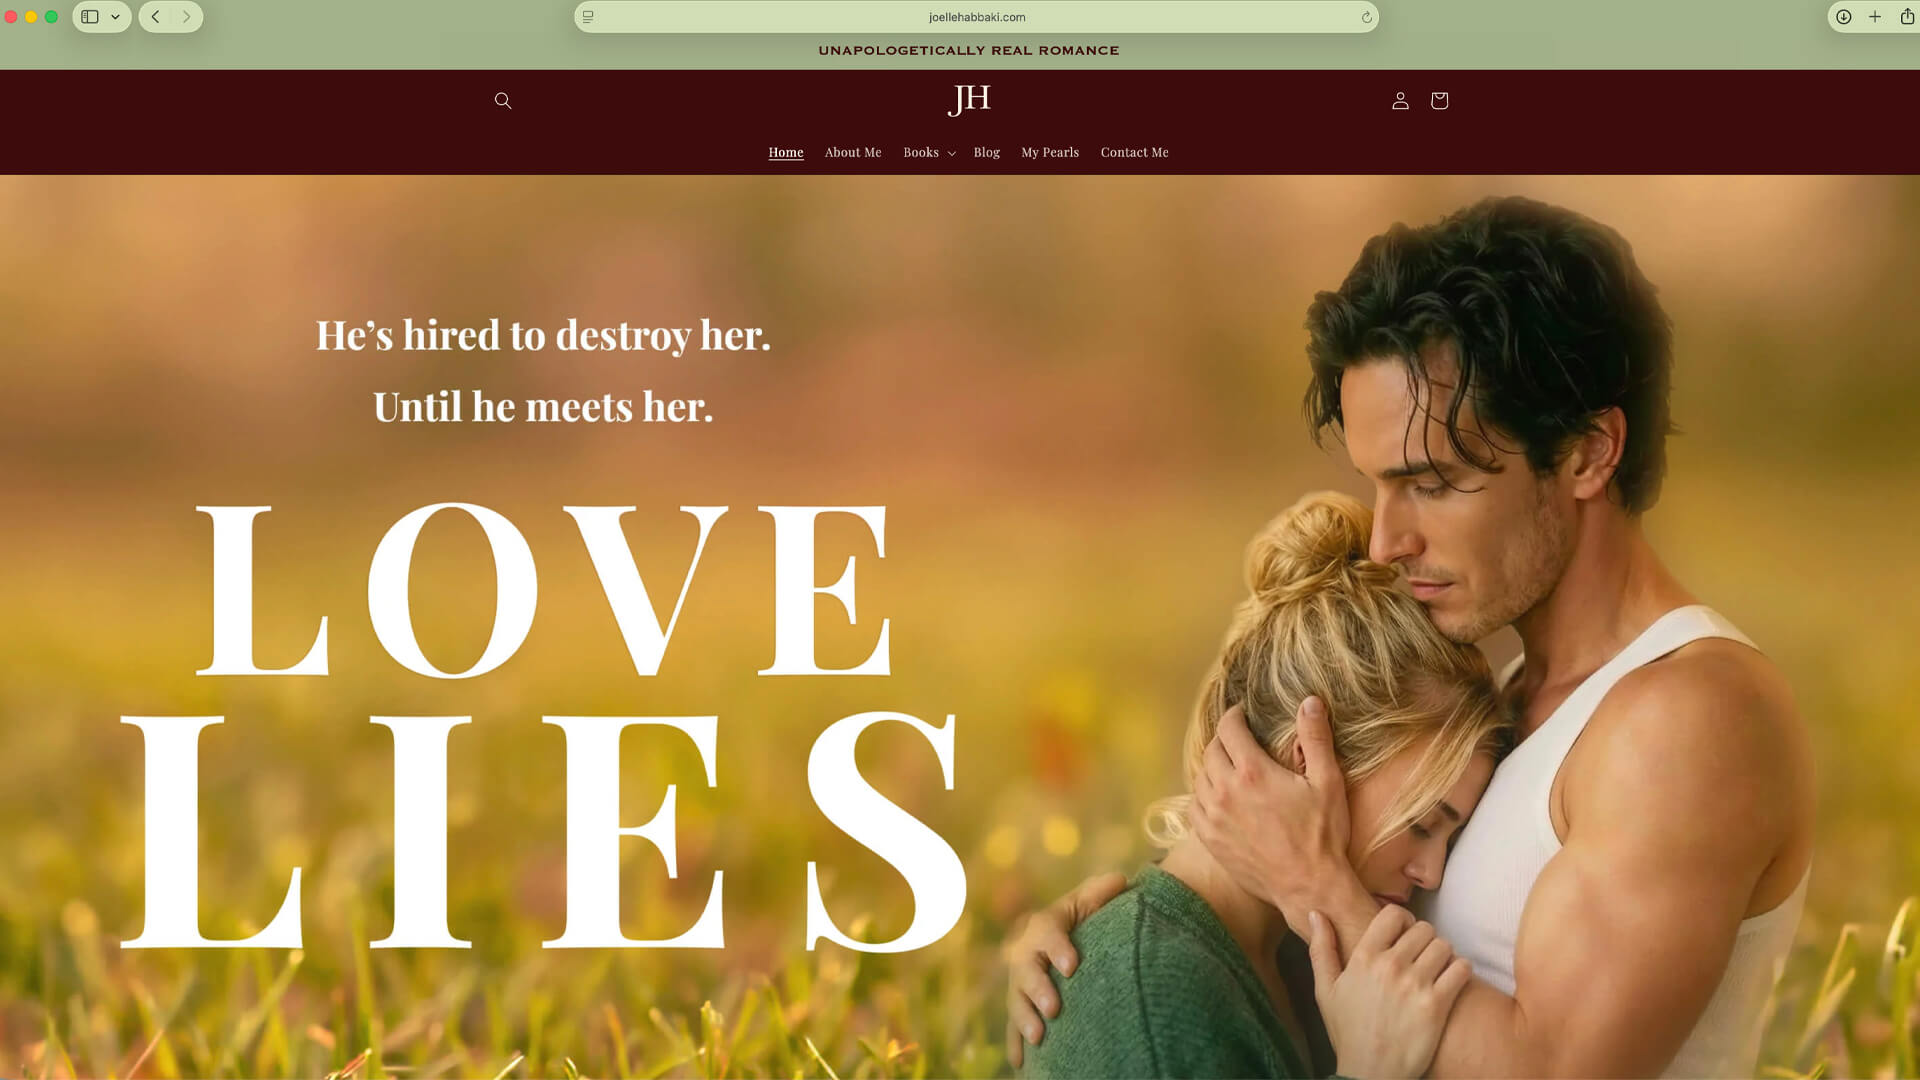The height and width of the screenshot is (1080, 1920).
Task: Go forward with the browser forward arrow
Action: pos(186,17)
